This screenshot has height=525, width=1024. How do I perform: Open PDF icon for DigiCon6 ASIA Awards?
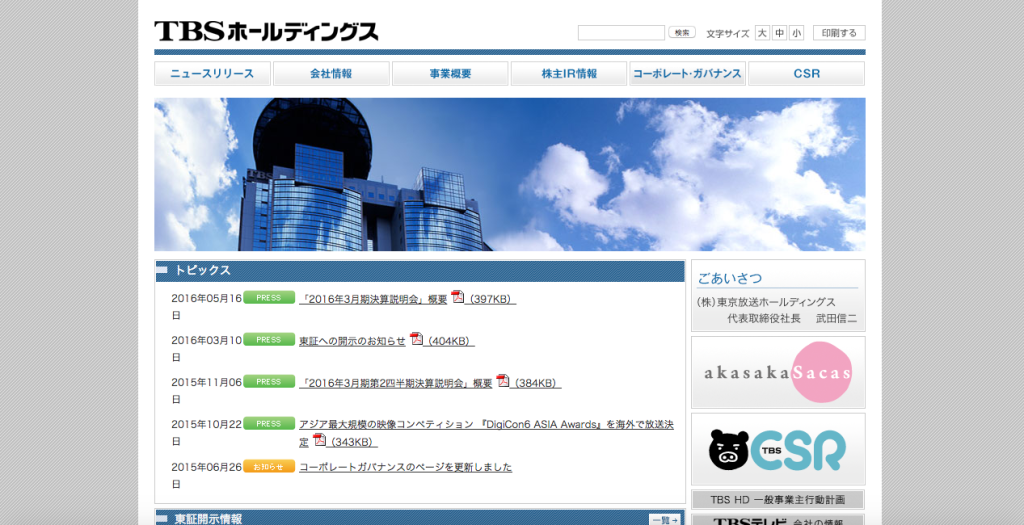pos(319,440)
